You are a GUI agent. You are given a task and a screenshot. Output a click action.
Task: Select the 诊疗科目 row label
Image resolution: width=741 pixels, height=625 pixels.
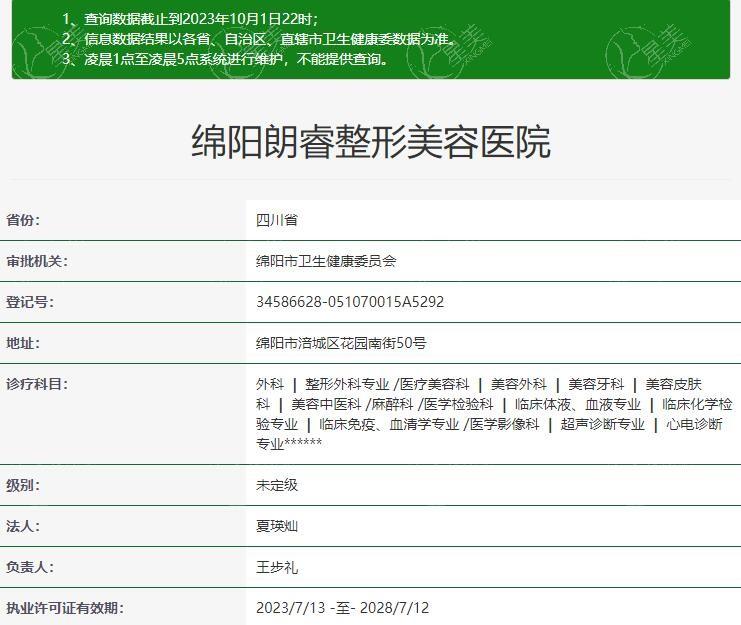(37, 384)
